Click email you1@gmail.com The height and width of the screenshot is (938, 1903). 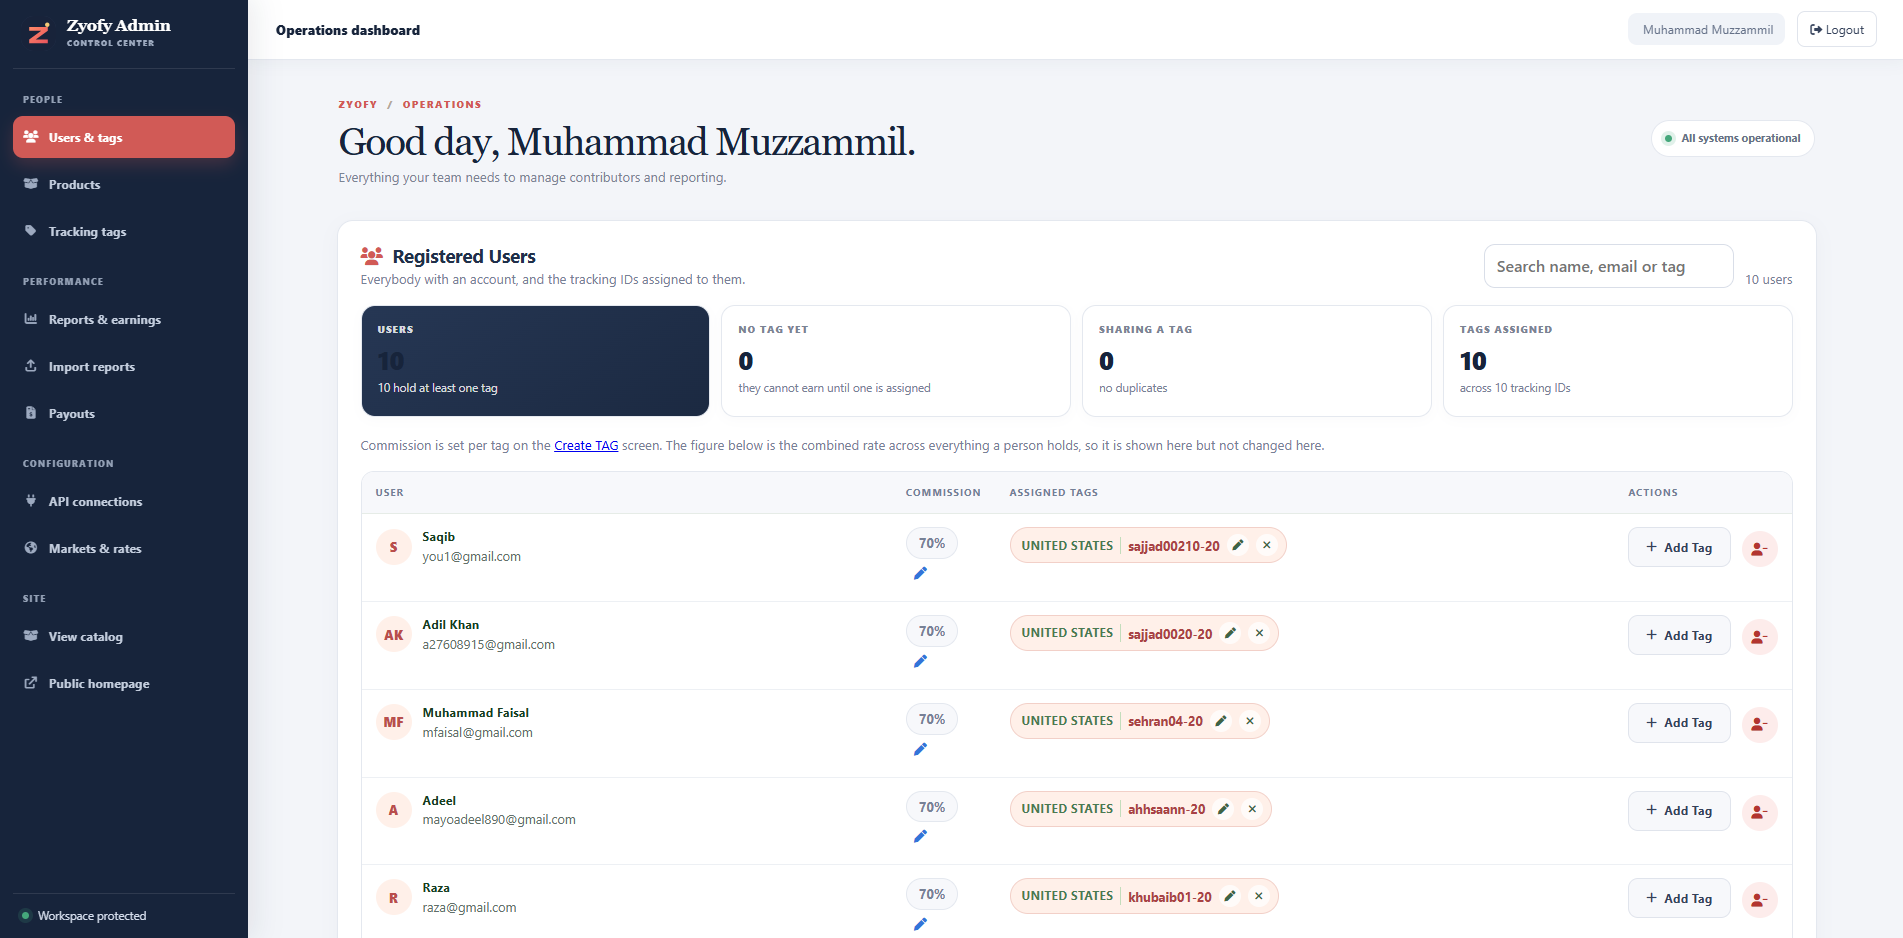tap(471, 556)
